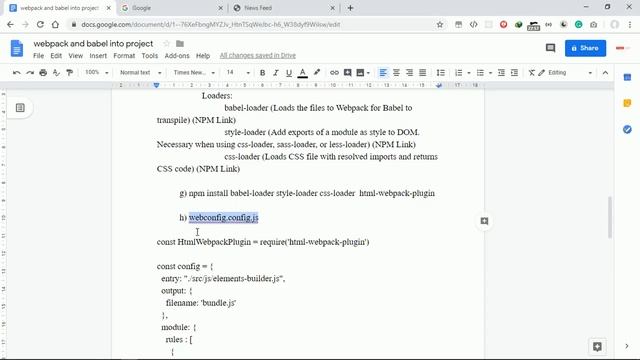Move document using the folder icon
Image resolution: width=640 pixels, height=360 pixels.
180,43
